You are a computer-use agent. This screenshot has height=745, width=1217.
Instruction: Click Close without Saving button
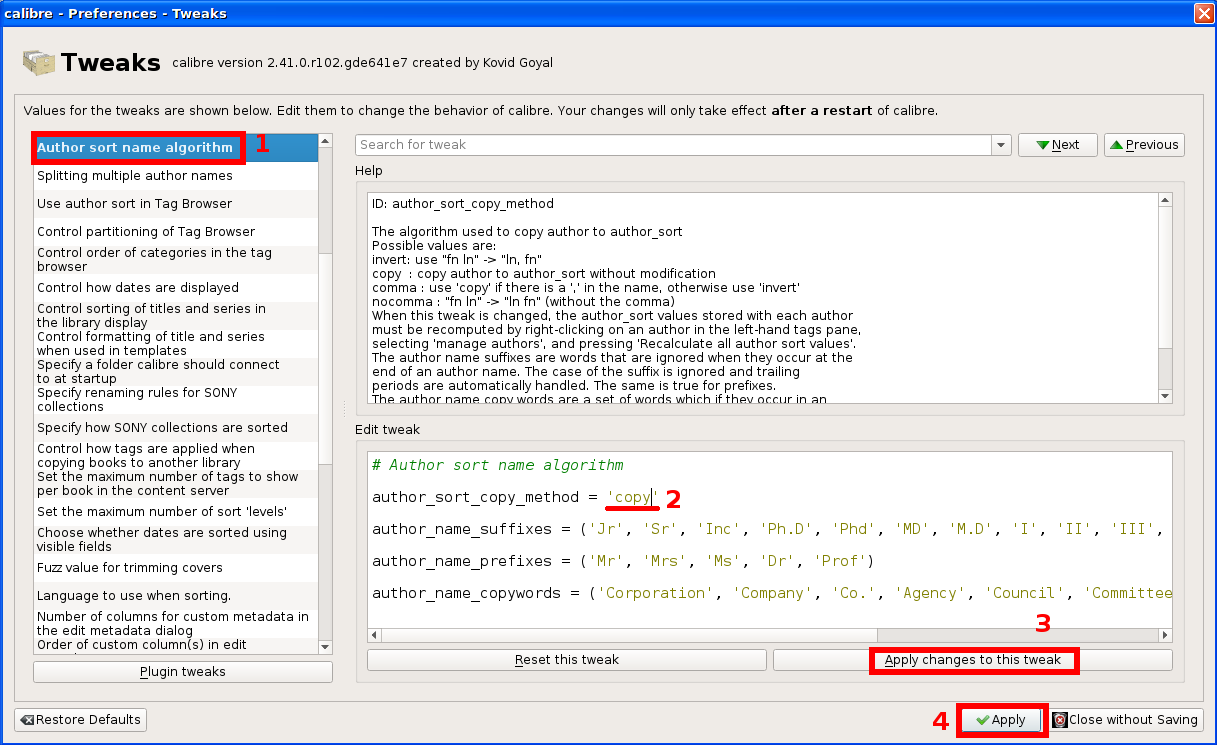[1125, 720]
